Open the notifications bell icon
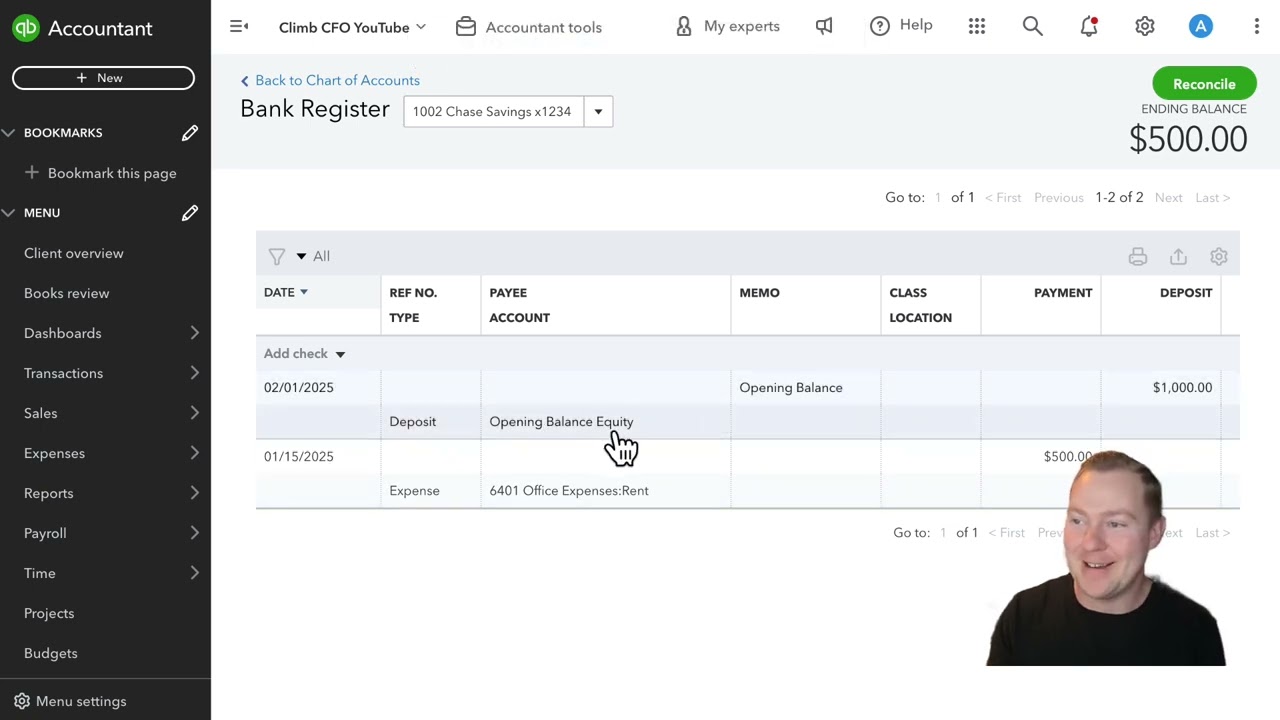The width and height of the screenshot is (1280, 720). (1089, 27)
